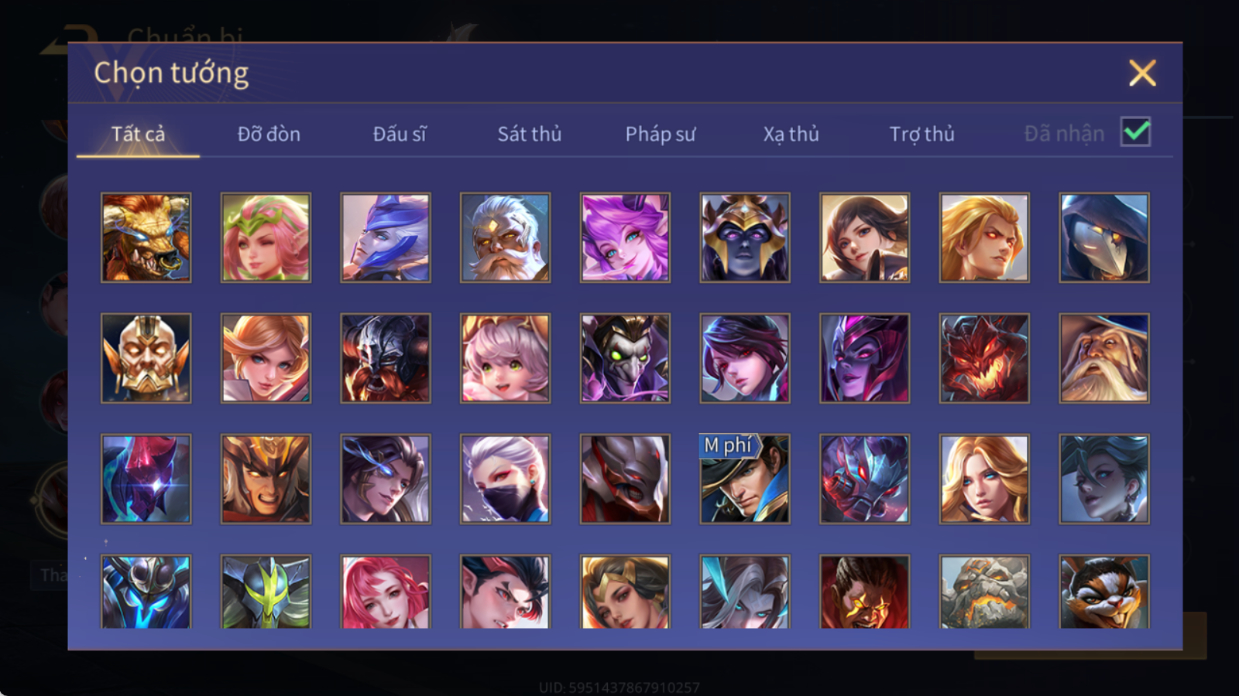Select the purple-haired girl hero portrait
The width and height of the screenshot is (1239, 696).
click(625, 238)
